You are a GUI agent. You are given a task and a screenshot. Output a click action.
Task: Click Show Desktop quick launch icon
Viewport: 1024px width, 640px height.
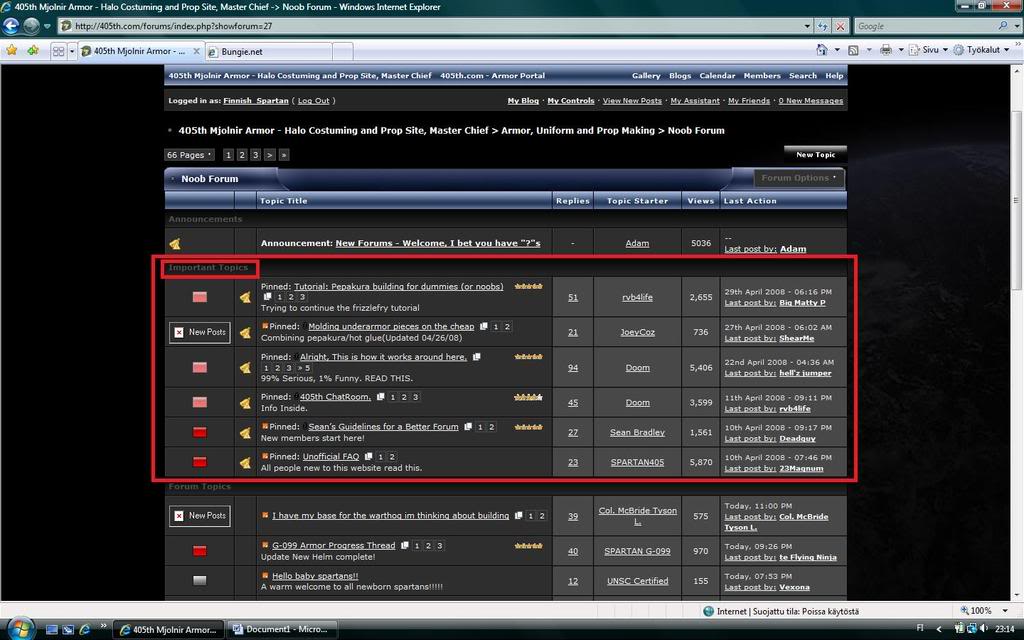(x=52, y=630)
